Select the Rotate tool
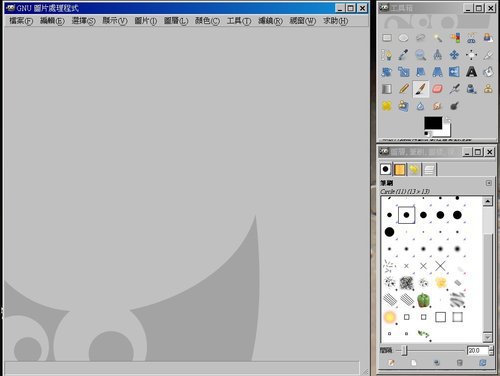Viewport: 500px width, 376px height. click(387, 72)
